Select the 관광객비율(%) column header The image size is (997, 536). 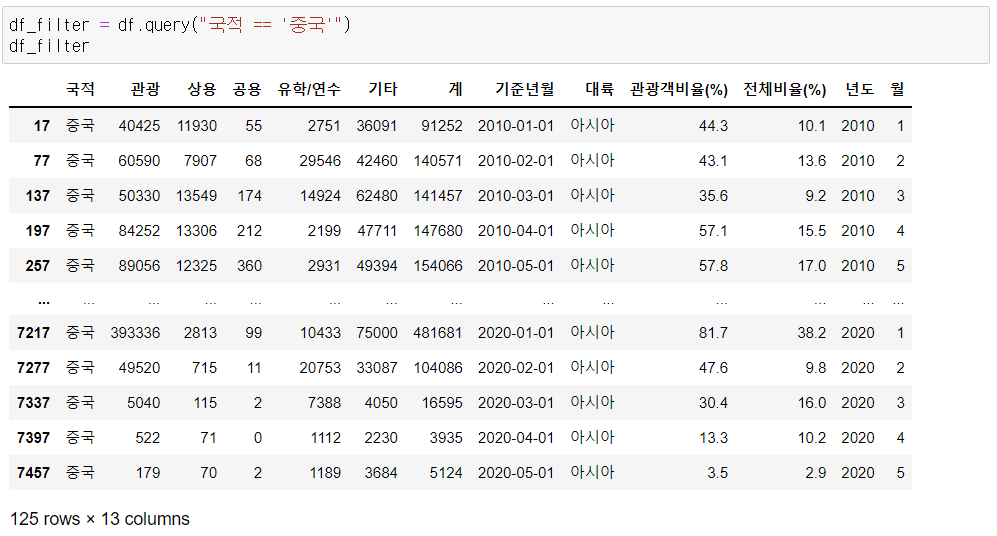[679, 90]
